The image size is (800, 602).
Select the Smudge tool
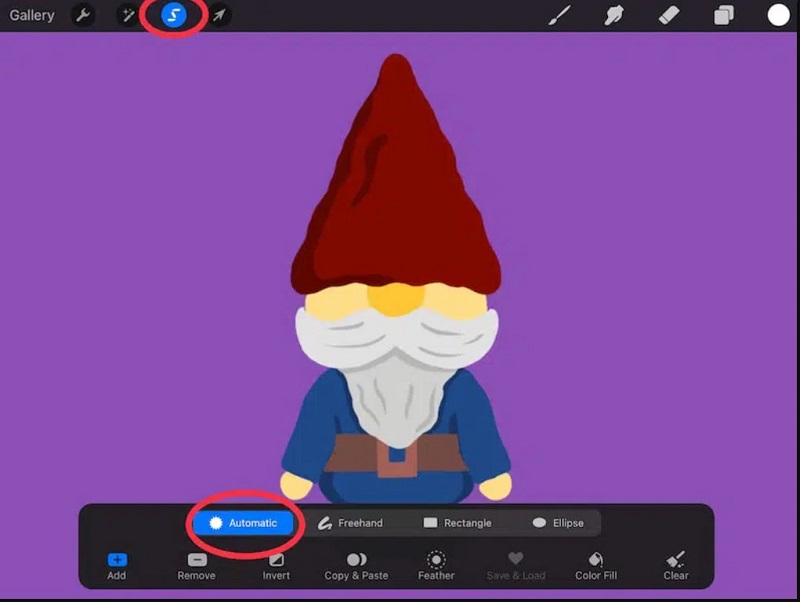pos(613,13)
